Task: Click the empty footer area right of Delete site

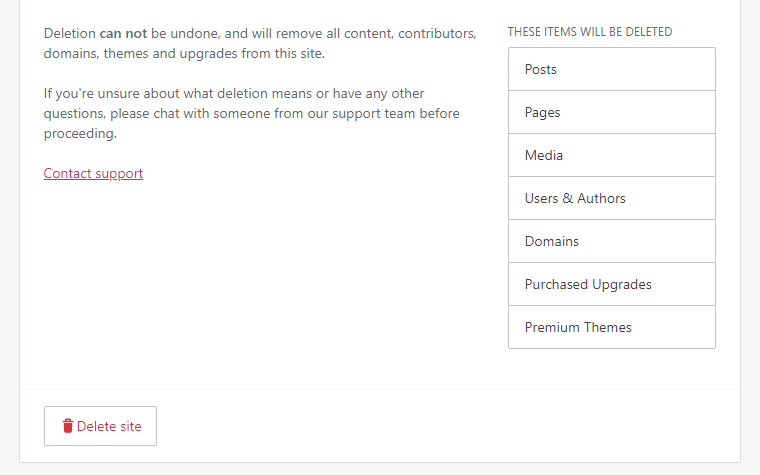Action: [x=450, y=426]
